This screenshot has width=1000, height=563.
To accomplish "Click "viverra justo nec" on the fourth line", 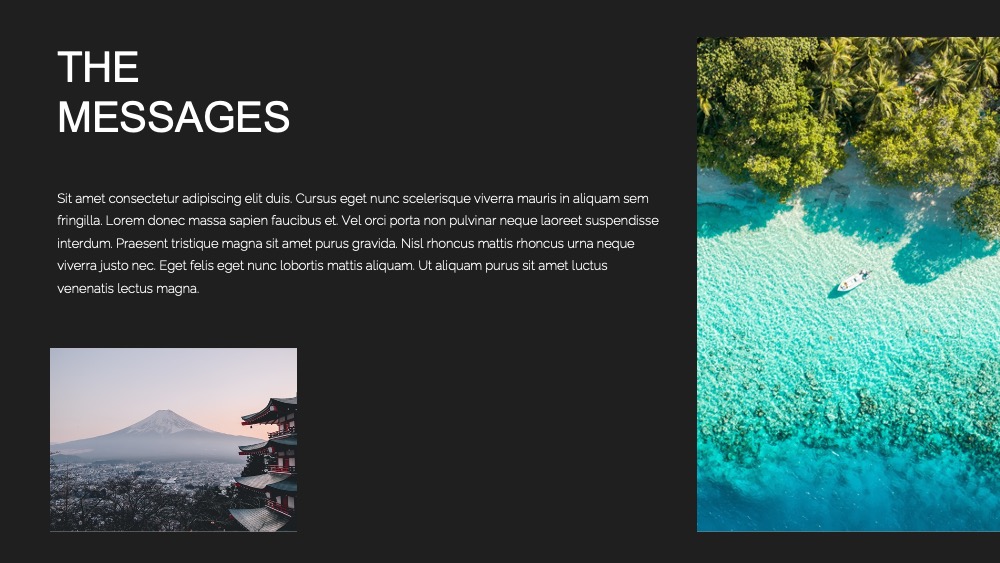I will coord(105,266).
